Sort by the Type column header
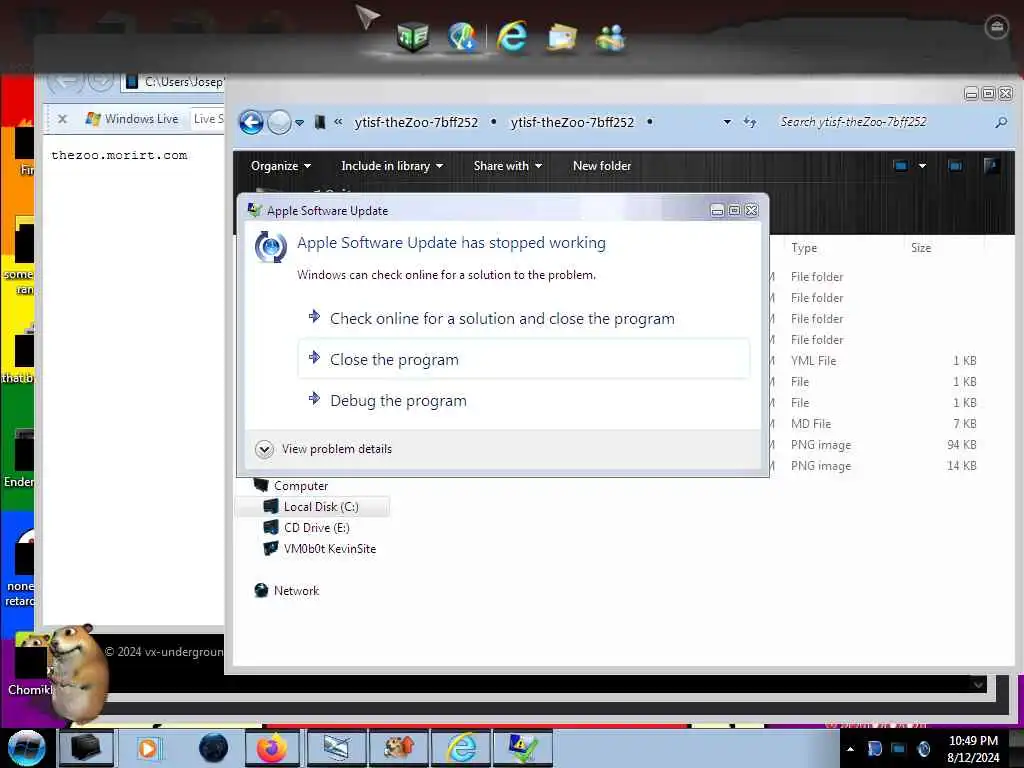The height and width of the screenshot is (768, 1024). (804, 248)
